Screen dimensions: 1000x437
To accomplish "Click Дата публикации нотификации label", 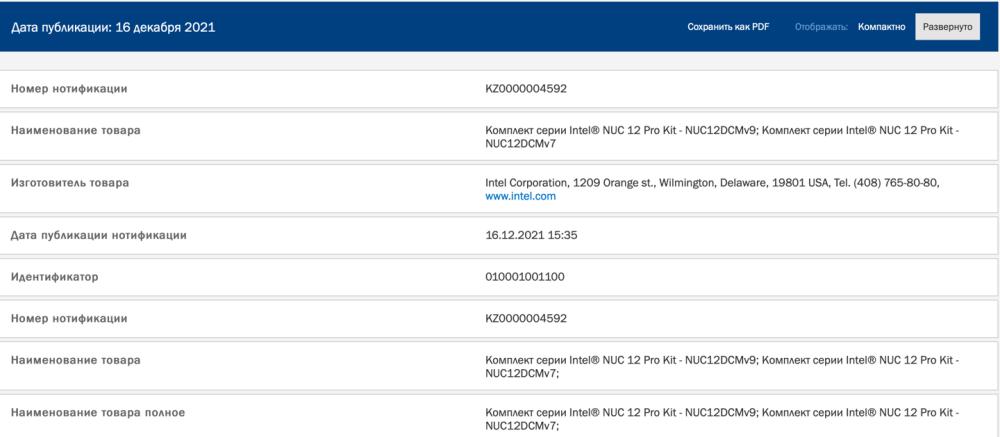I will pyautogui.click(x=99, y=235).
